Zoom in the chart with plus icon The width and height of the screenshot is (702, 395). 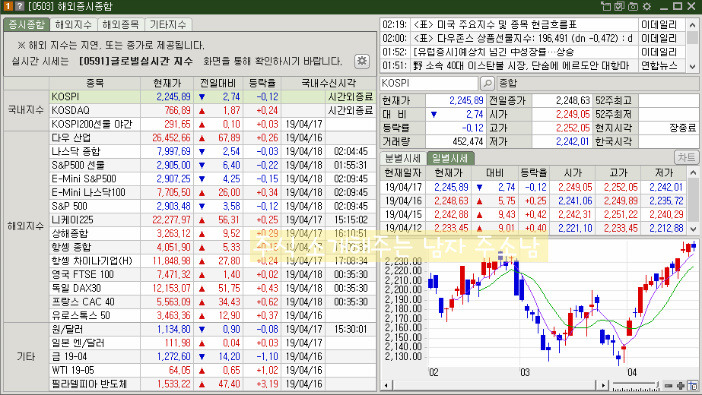click(x=681, y=386)
